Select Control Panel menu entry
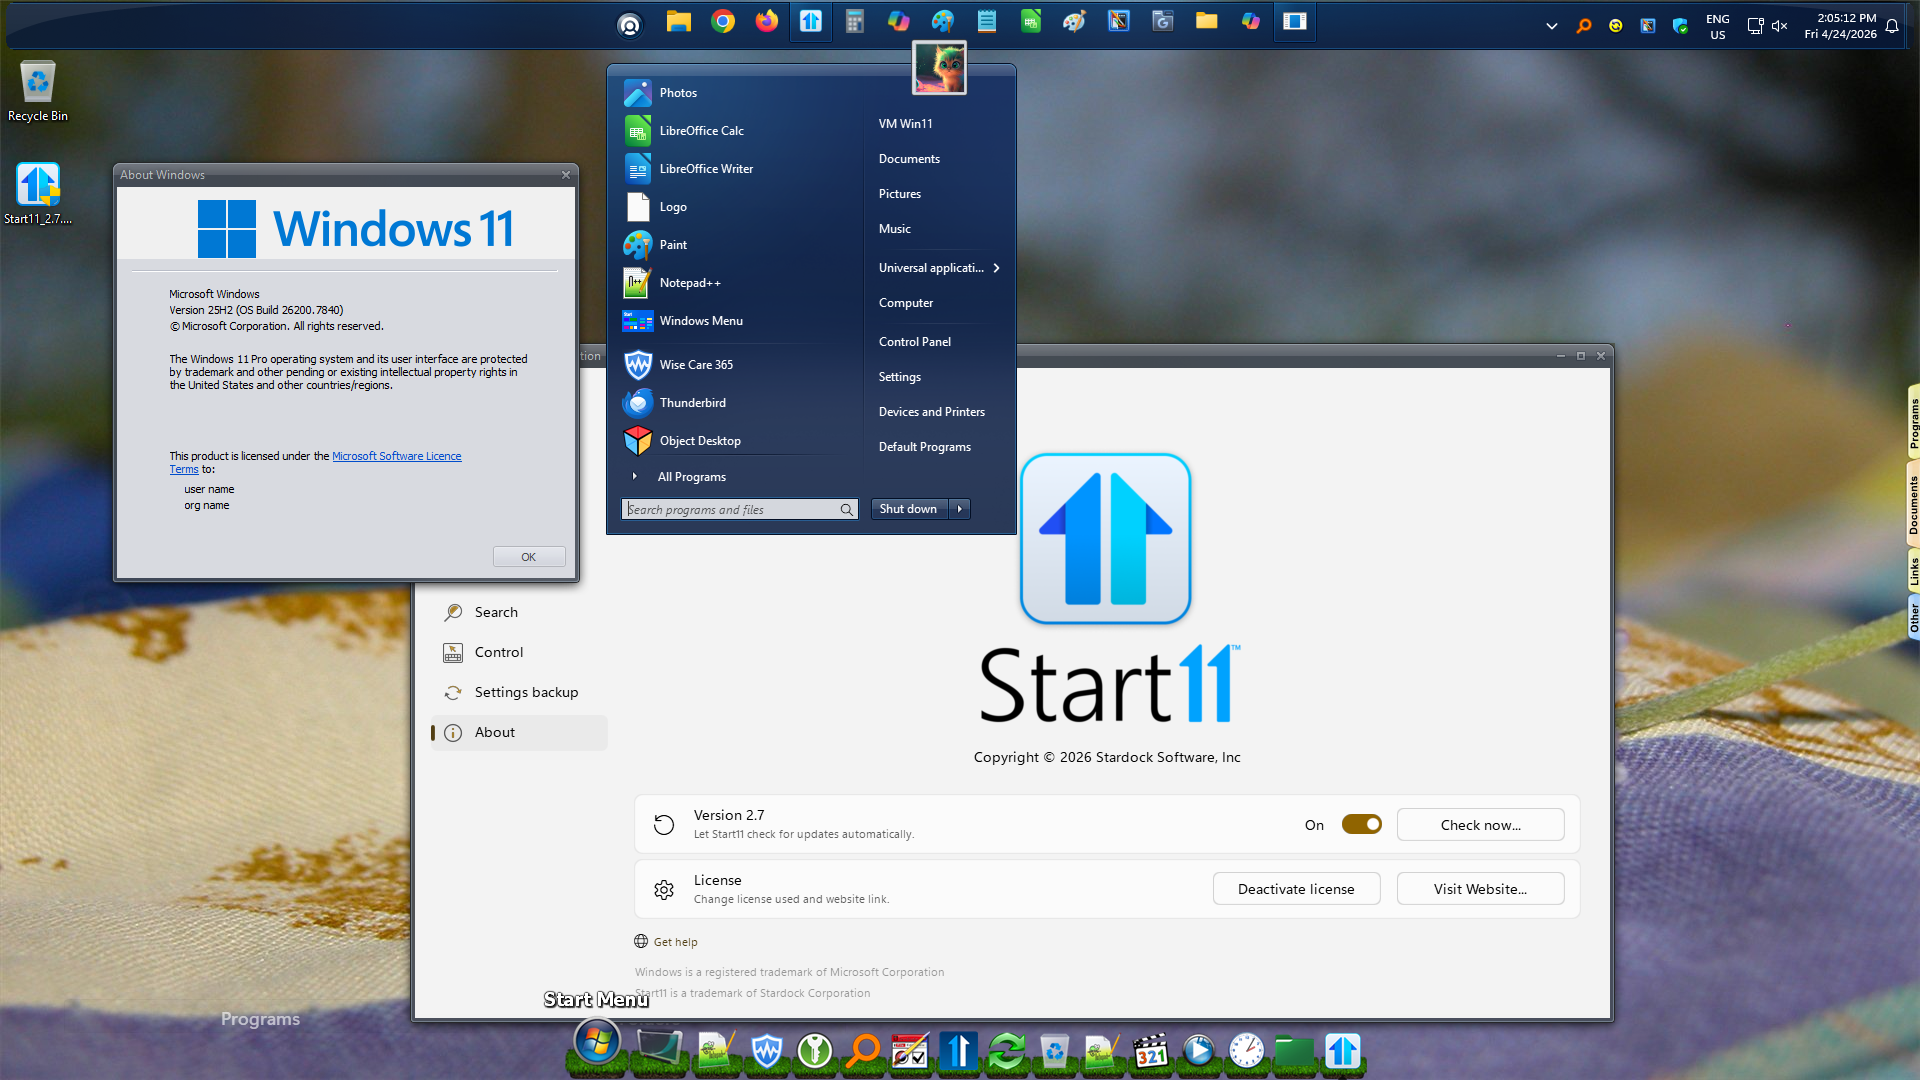 click(914, 342)
